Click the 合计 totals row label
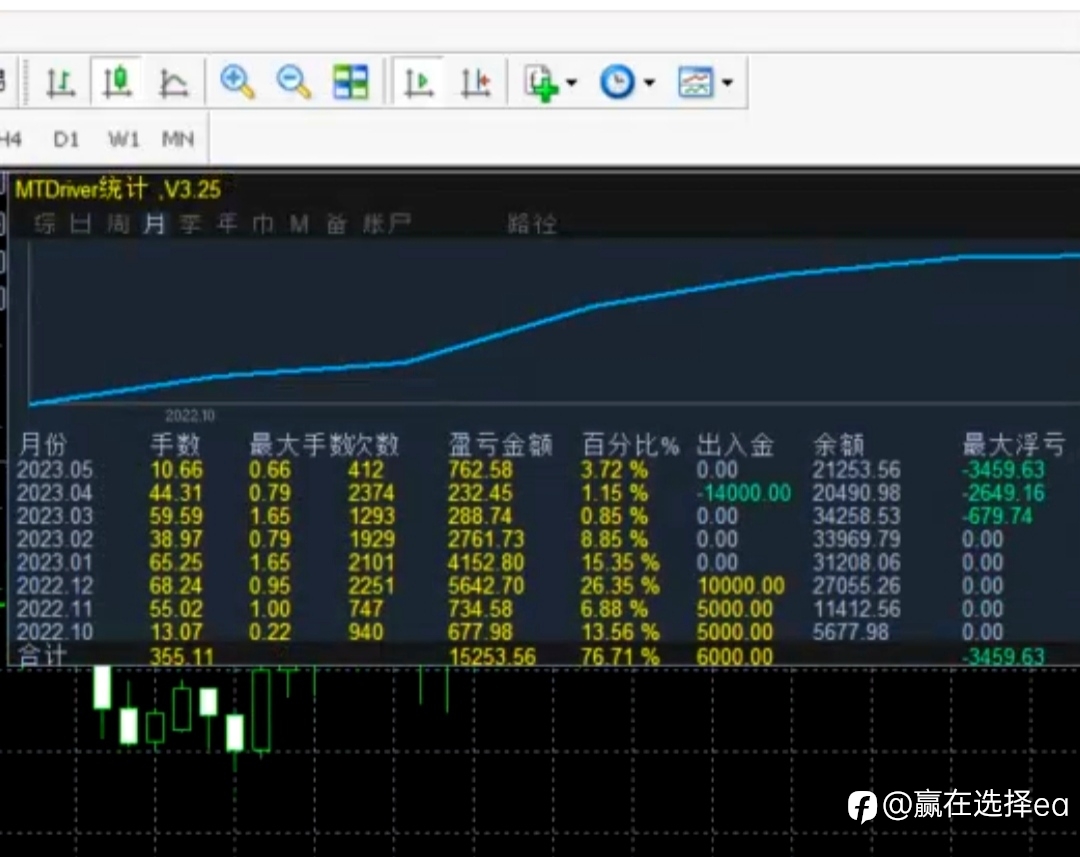The height and width of the screenshot is (857, 1080). pyautogui.click(x=41, y=656)
